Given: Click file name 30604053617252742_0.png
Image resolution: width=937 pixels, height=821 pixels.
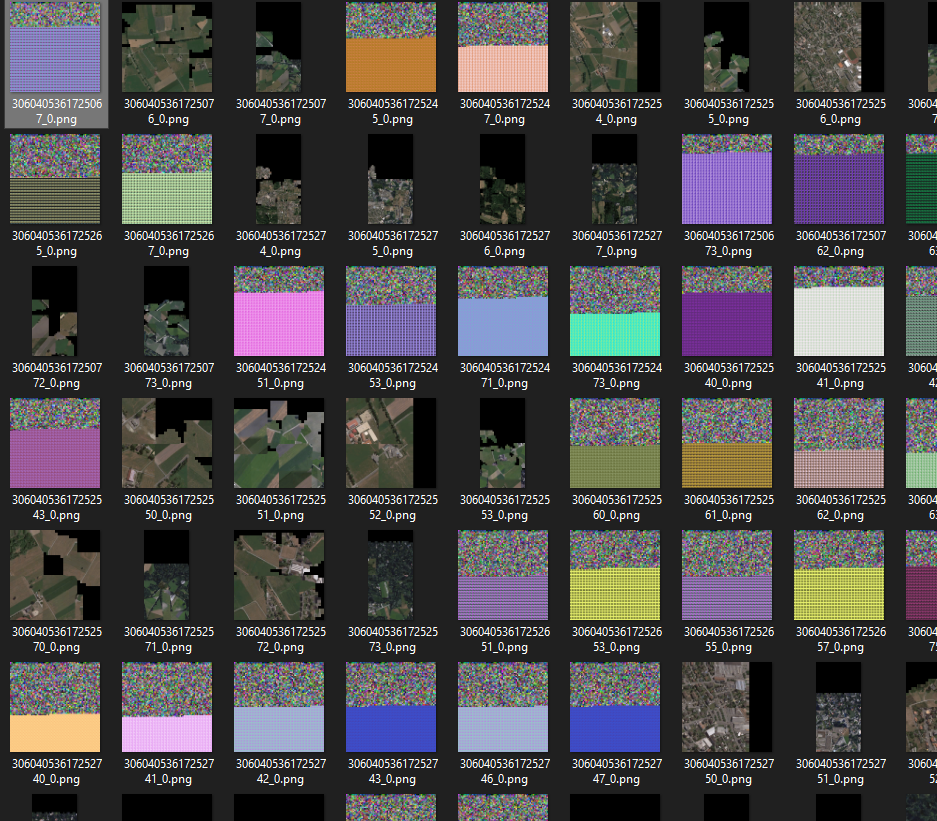Looking at the screenshot, I should [x=281, y=771].
